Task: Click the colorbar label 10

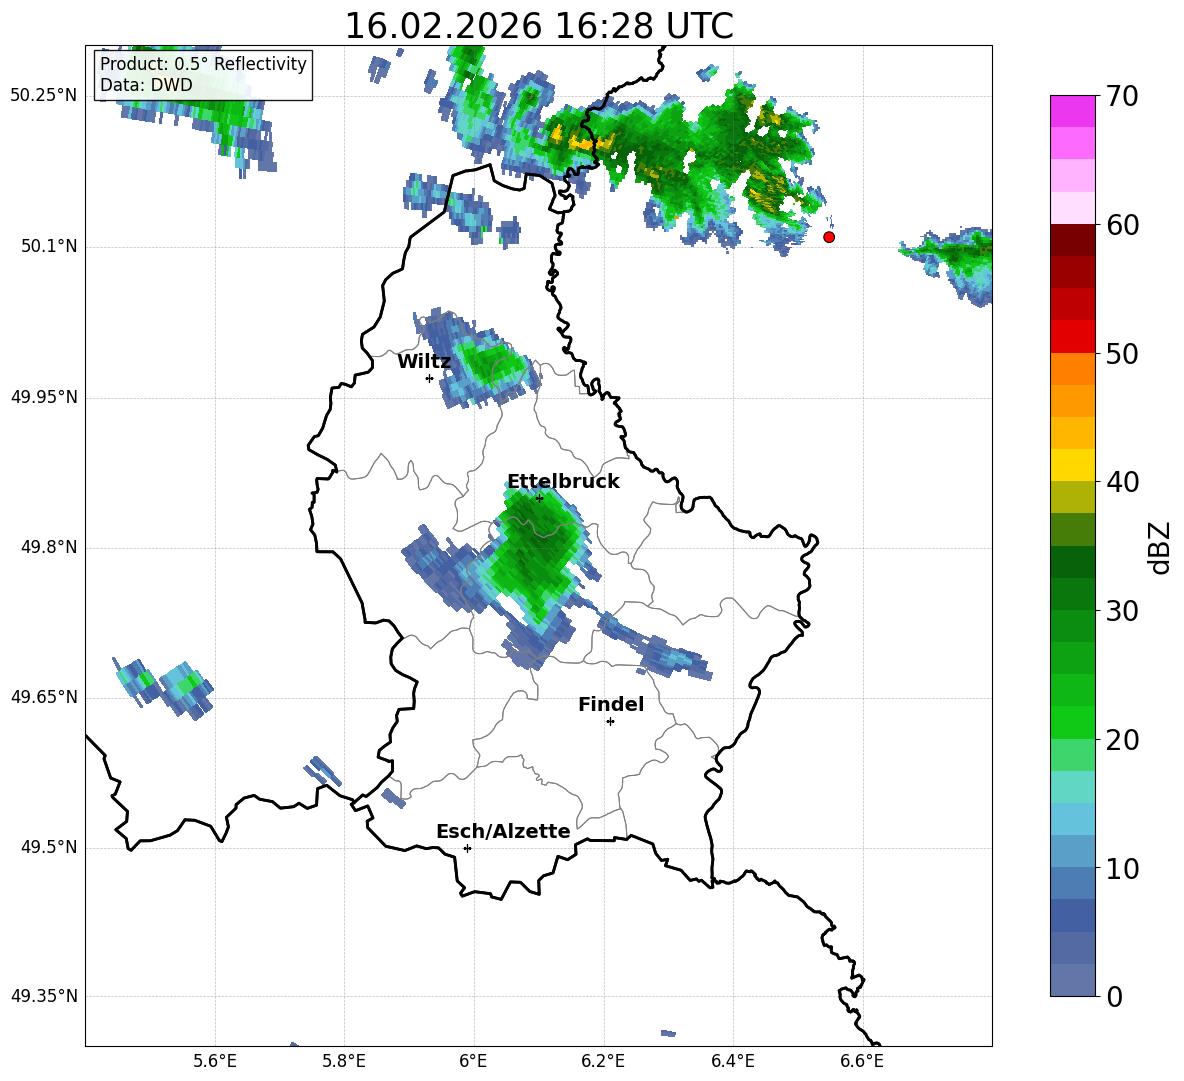Action: (1122, 868)
